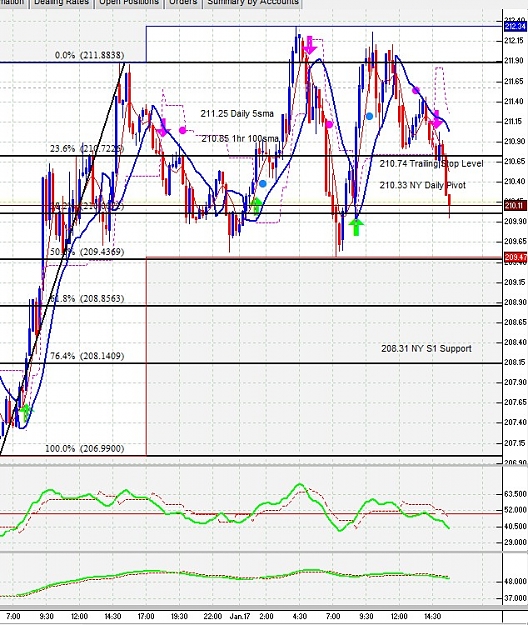
Task: Click the '210.74 Trailing Stop Level' annotation
Action: [x=431, y=163]
